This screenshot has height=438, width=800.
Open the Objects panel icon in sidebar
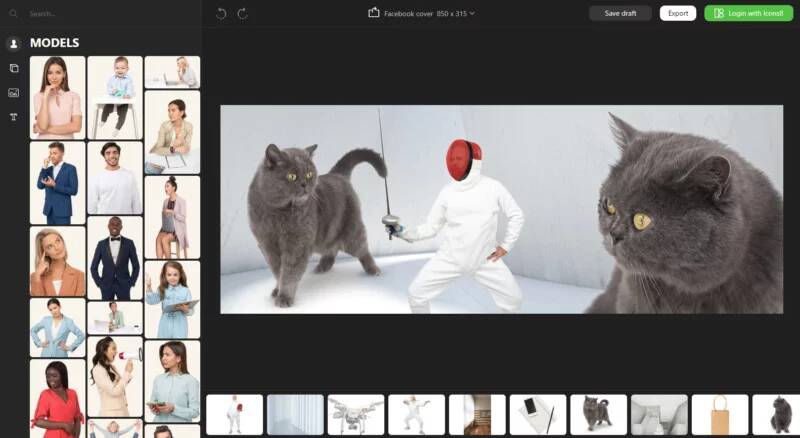pyautogui.click(x=14, y=68)
